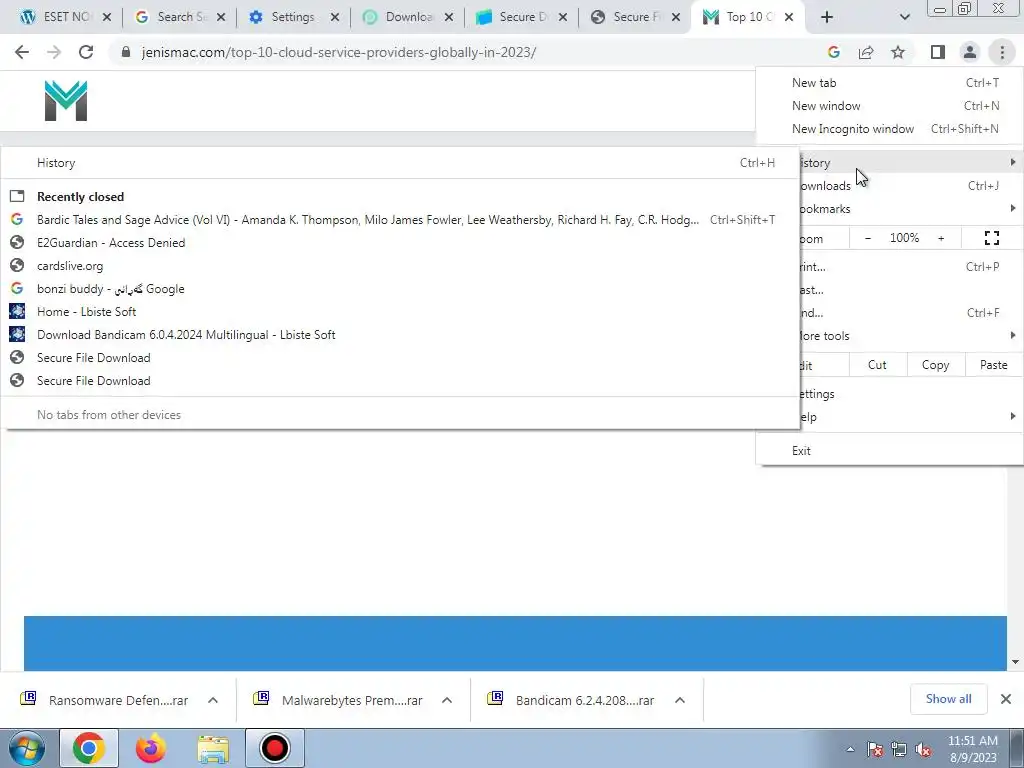Click Show all downloads
The image size is (1024, 768).
click(x=948, y=699)
